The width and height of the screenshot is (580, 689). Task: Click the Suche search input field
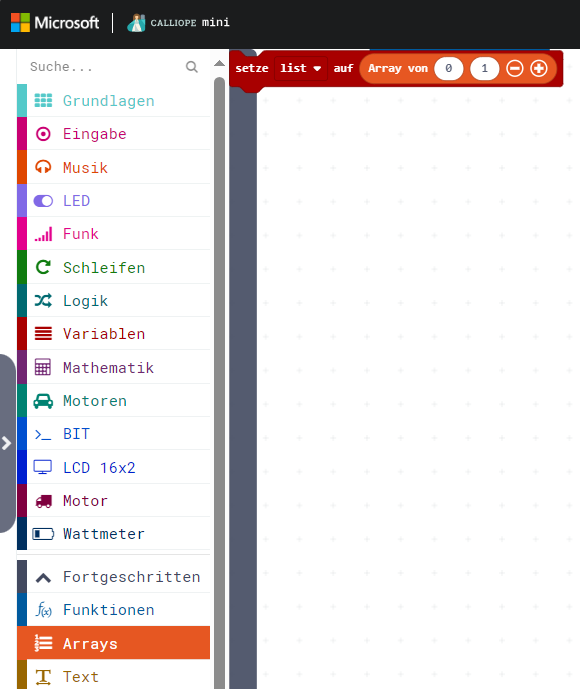point(105,67)
